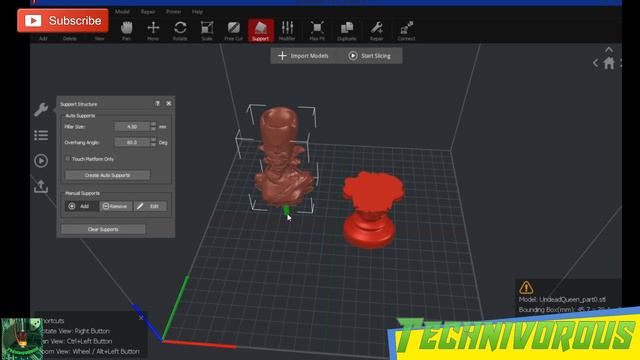Click the Overhang Angle value field
The width and height of the screenshot is (640, 360).
(132, 142)
